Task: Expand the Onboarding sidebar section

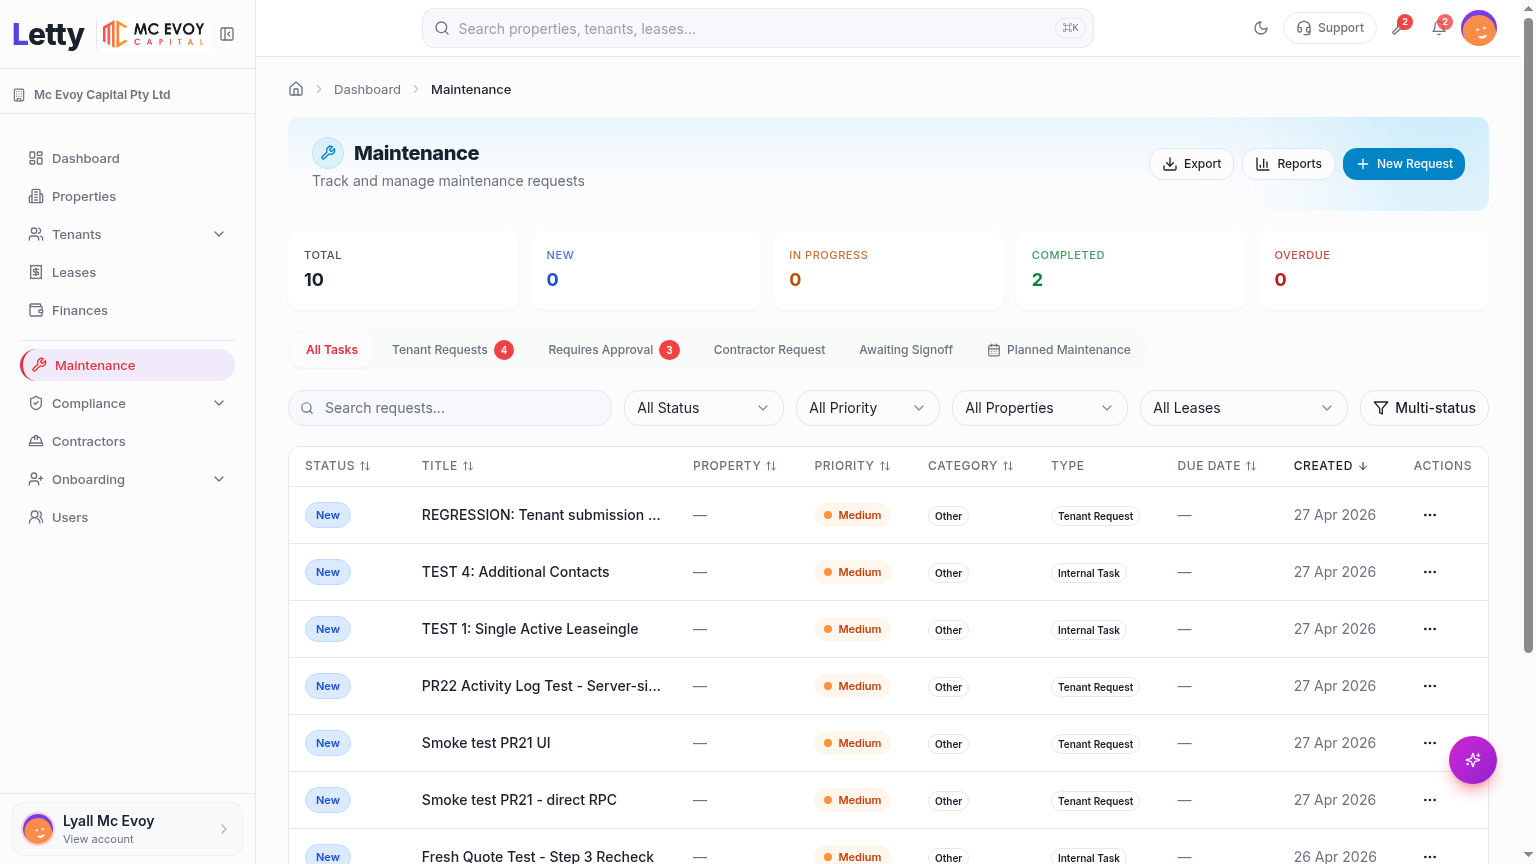Action: pos(127,479)
